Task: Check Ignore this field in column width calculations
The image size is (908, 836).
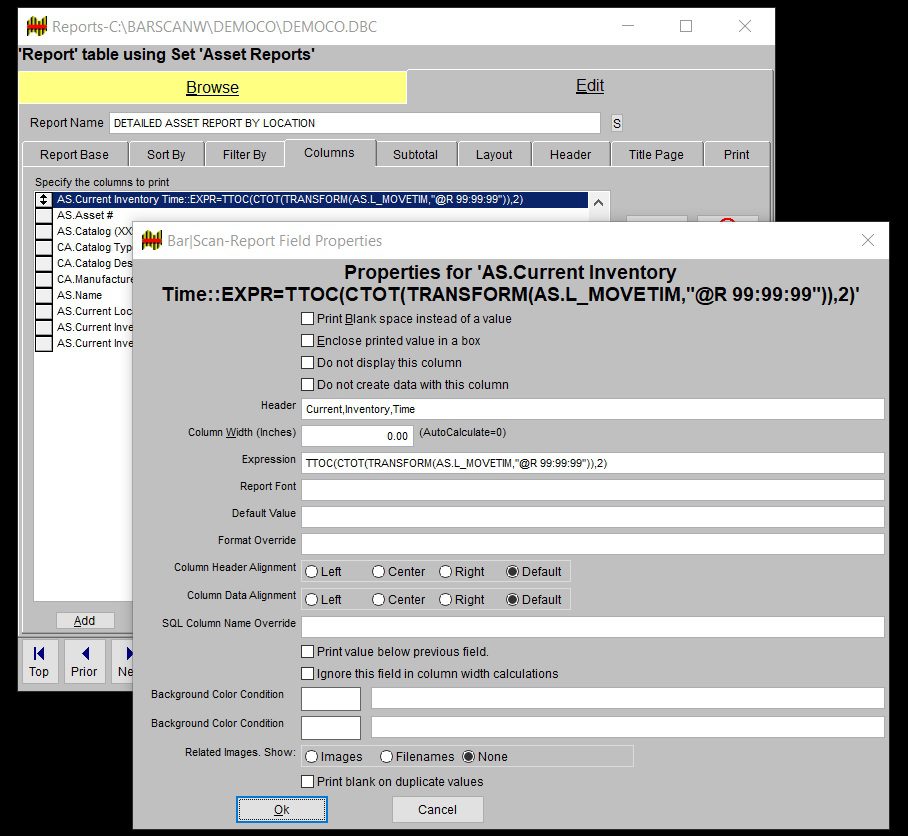Action: pyautogui.click(x=429, y=673)
